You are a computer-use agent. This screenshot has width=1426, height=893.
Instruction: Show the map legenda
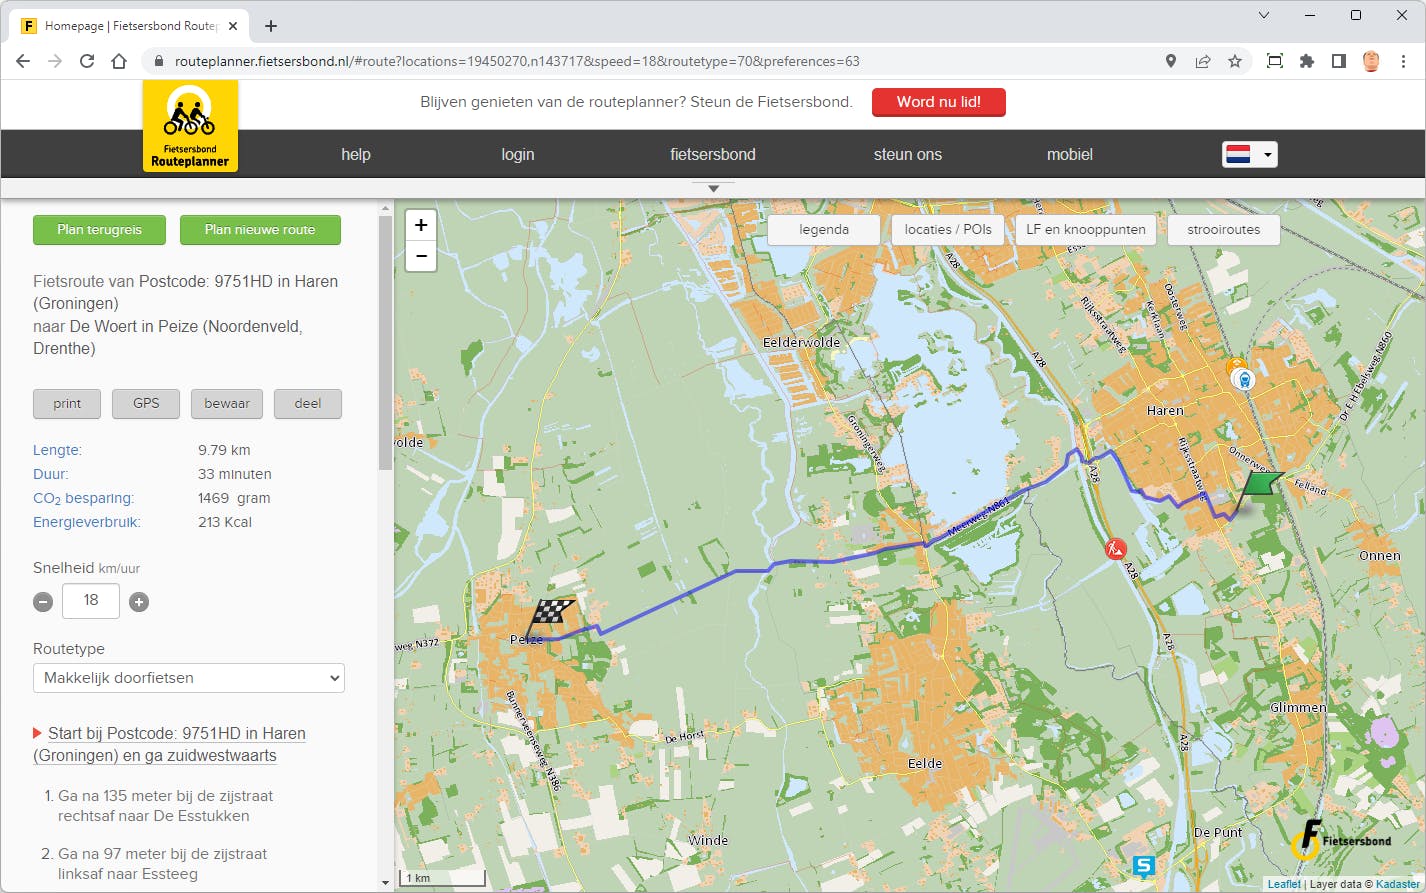point(824,230)
